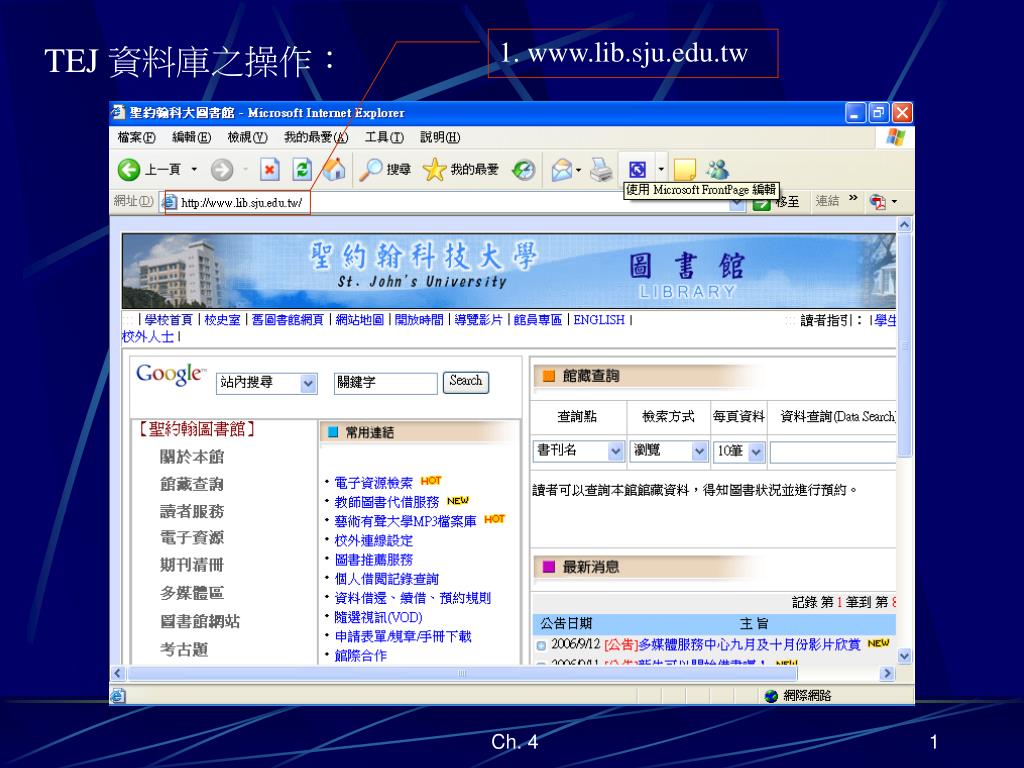Click the Forward arrow icon
Viewport: 1024px width, 768px height.
[x=222, y=170]
